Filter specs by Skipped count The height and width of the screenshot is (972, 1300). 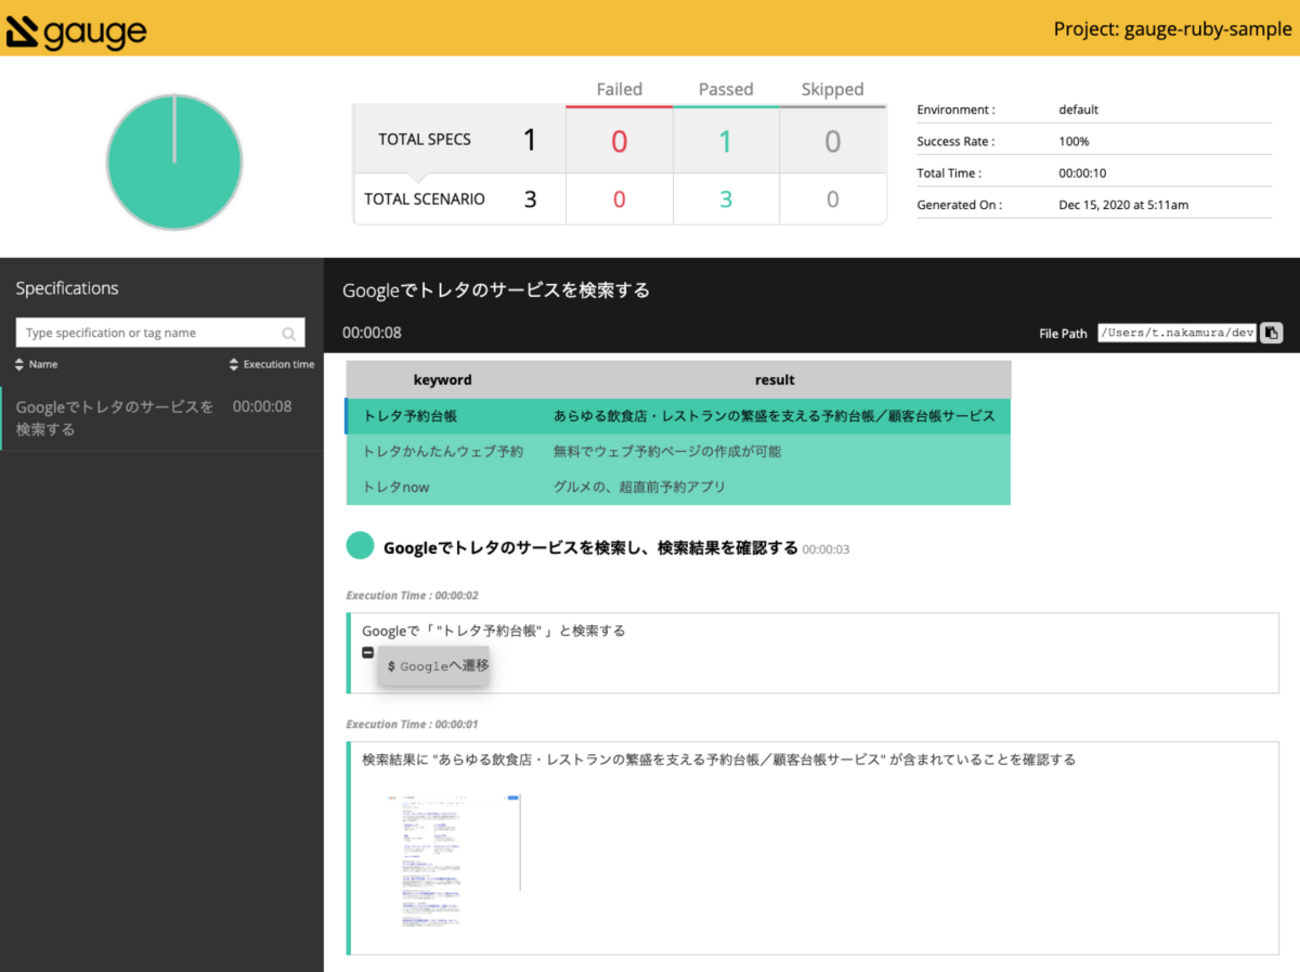(832, 141)
